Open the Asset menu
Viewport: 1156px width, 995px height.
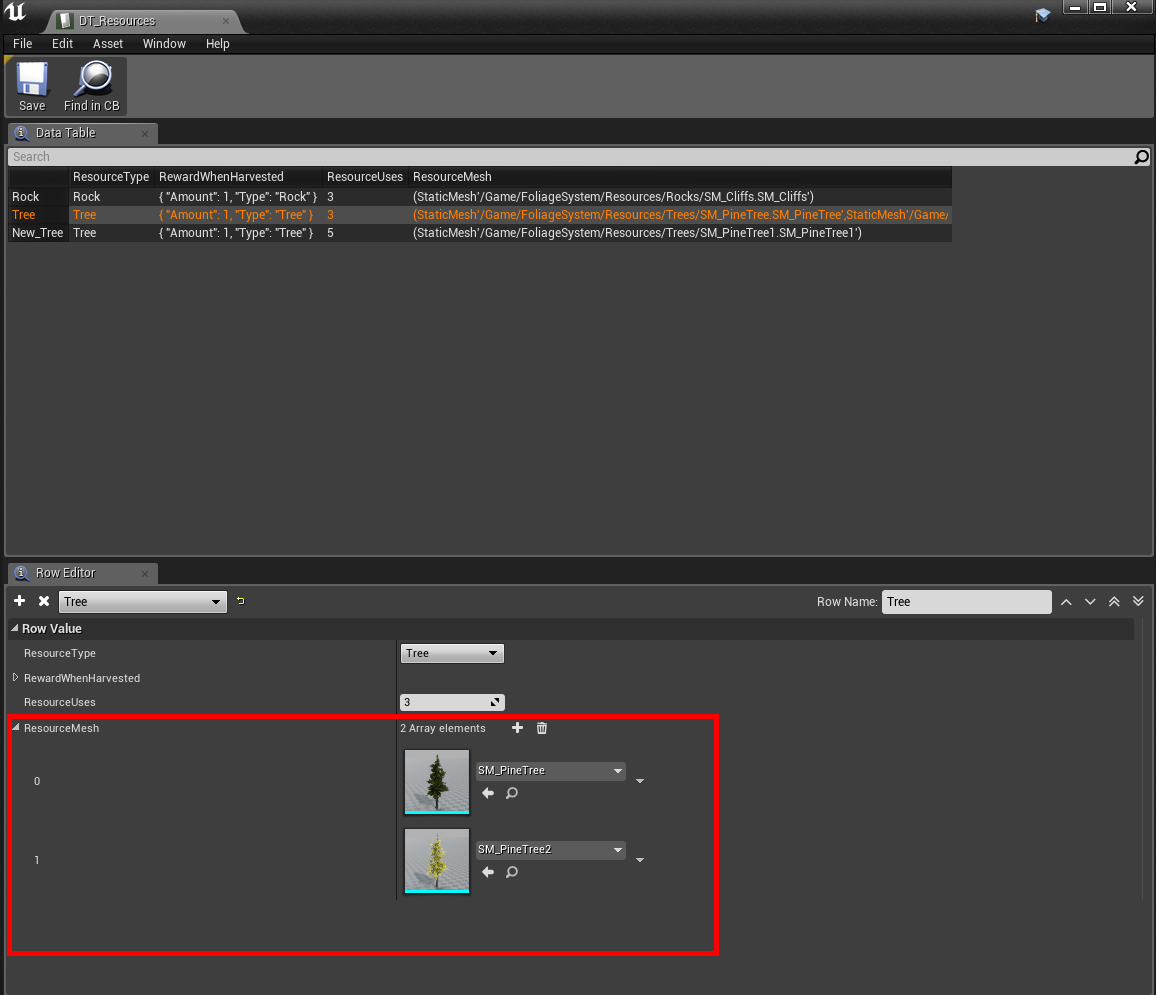(x=108, y=44)
